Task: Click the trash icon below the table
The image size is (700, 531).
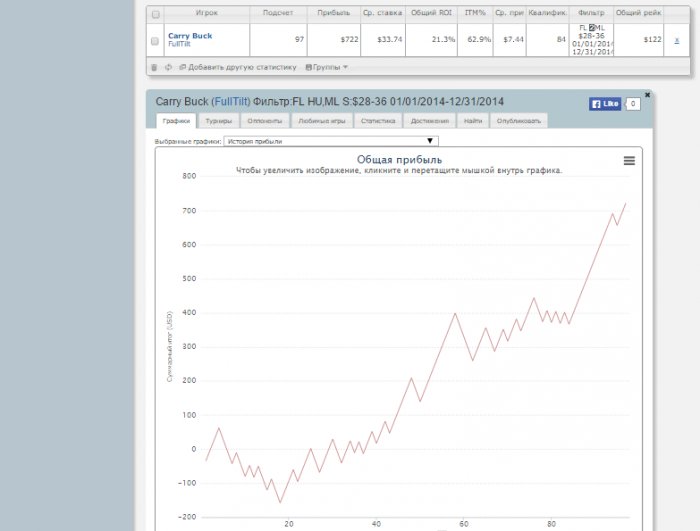Action: point(154,67)
